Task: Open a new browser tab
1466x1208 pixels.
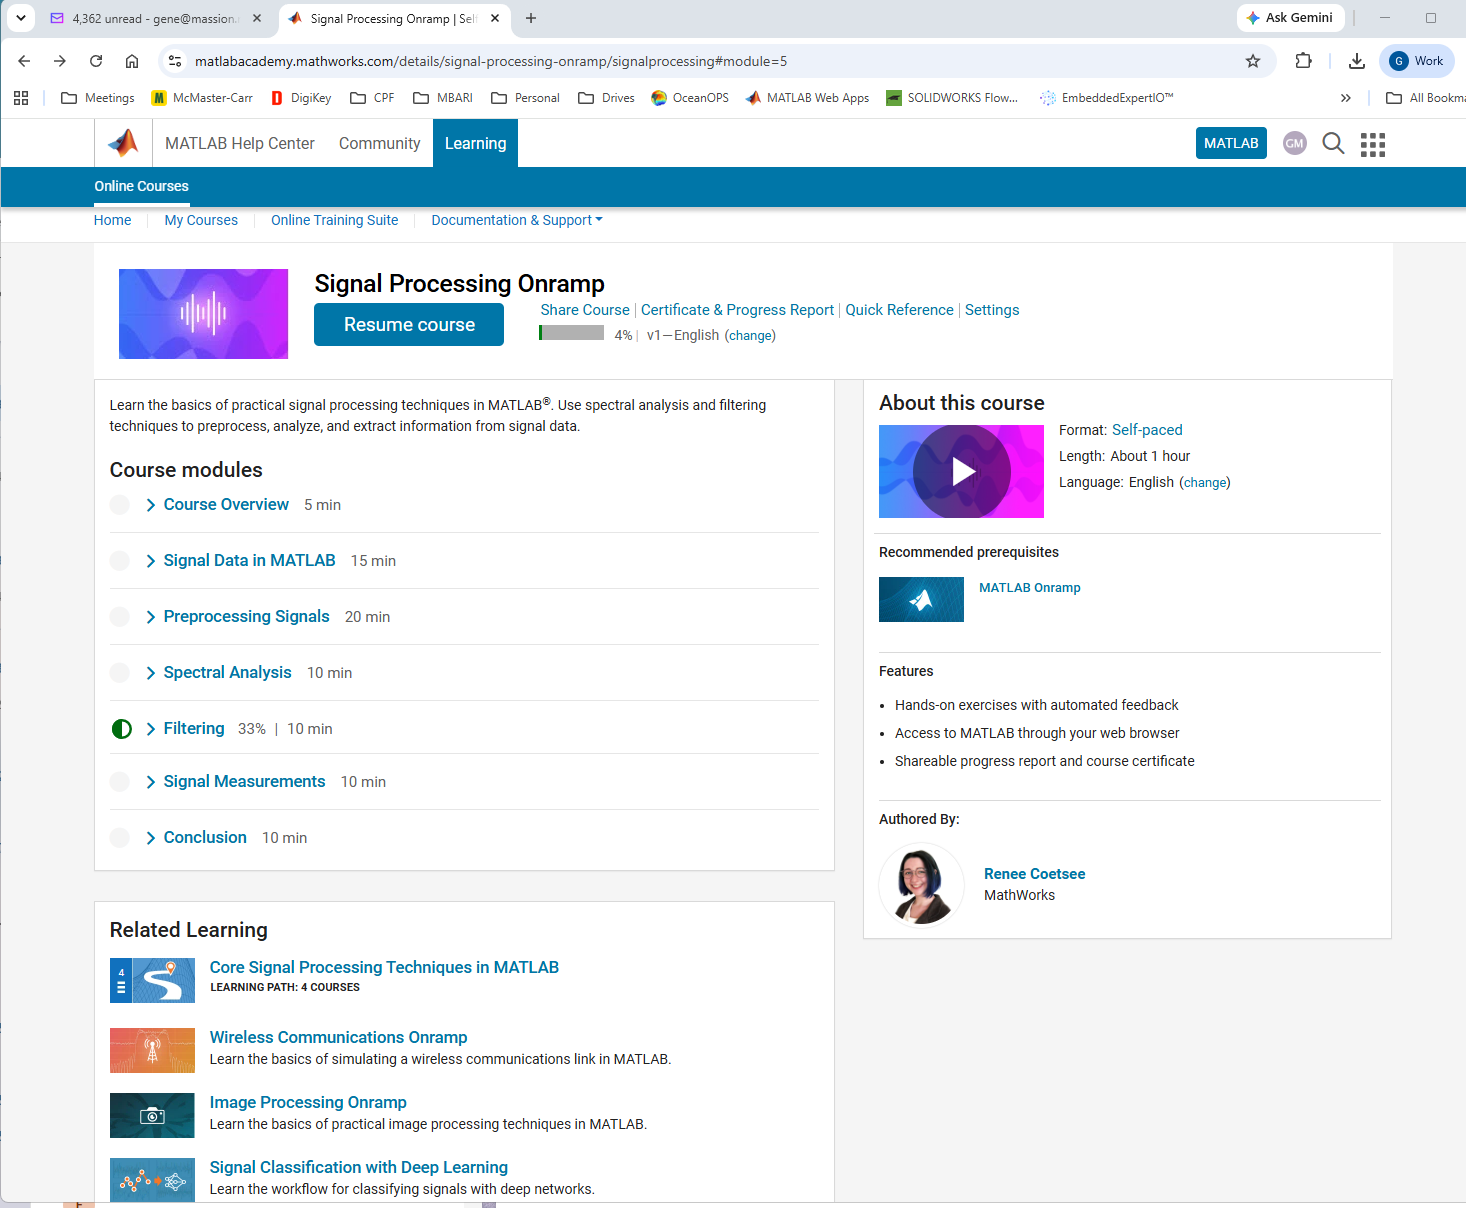Action: click(x=531, y=18)
